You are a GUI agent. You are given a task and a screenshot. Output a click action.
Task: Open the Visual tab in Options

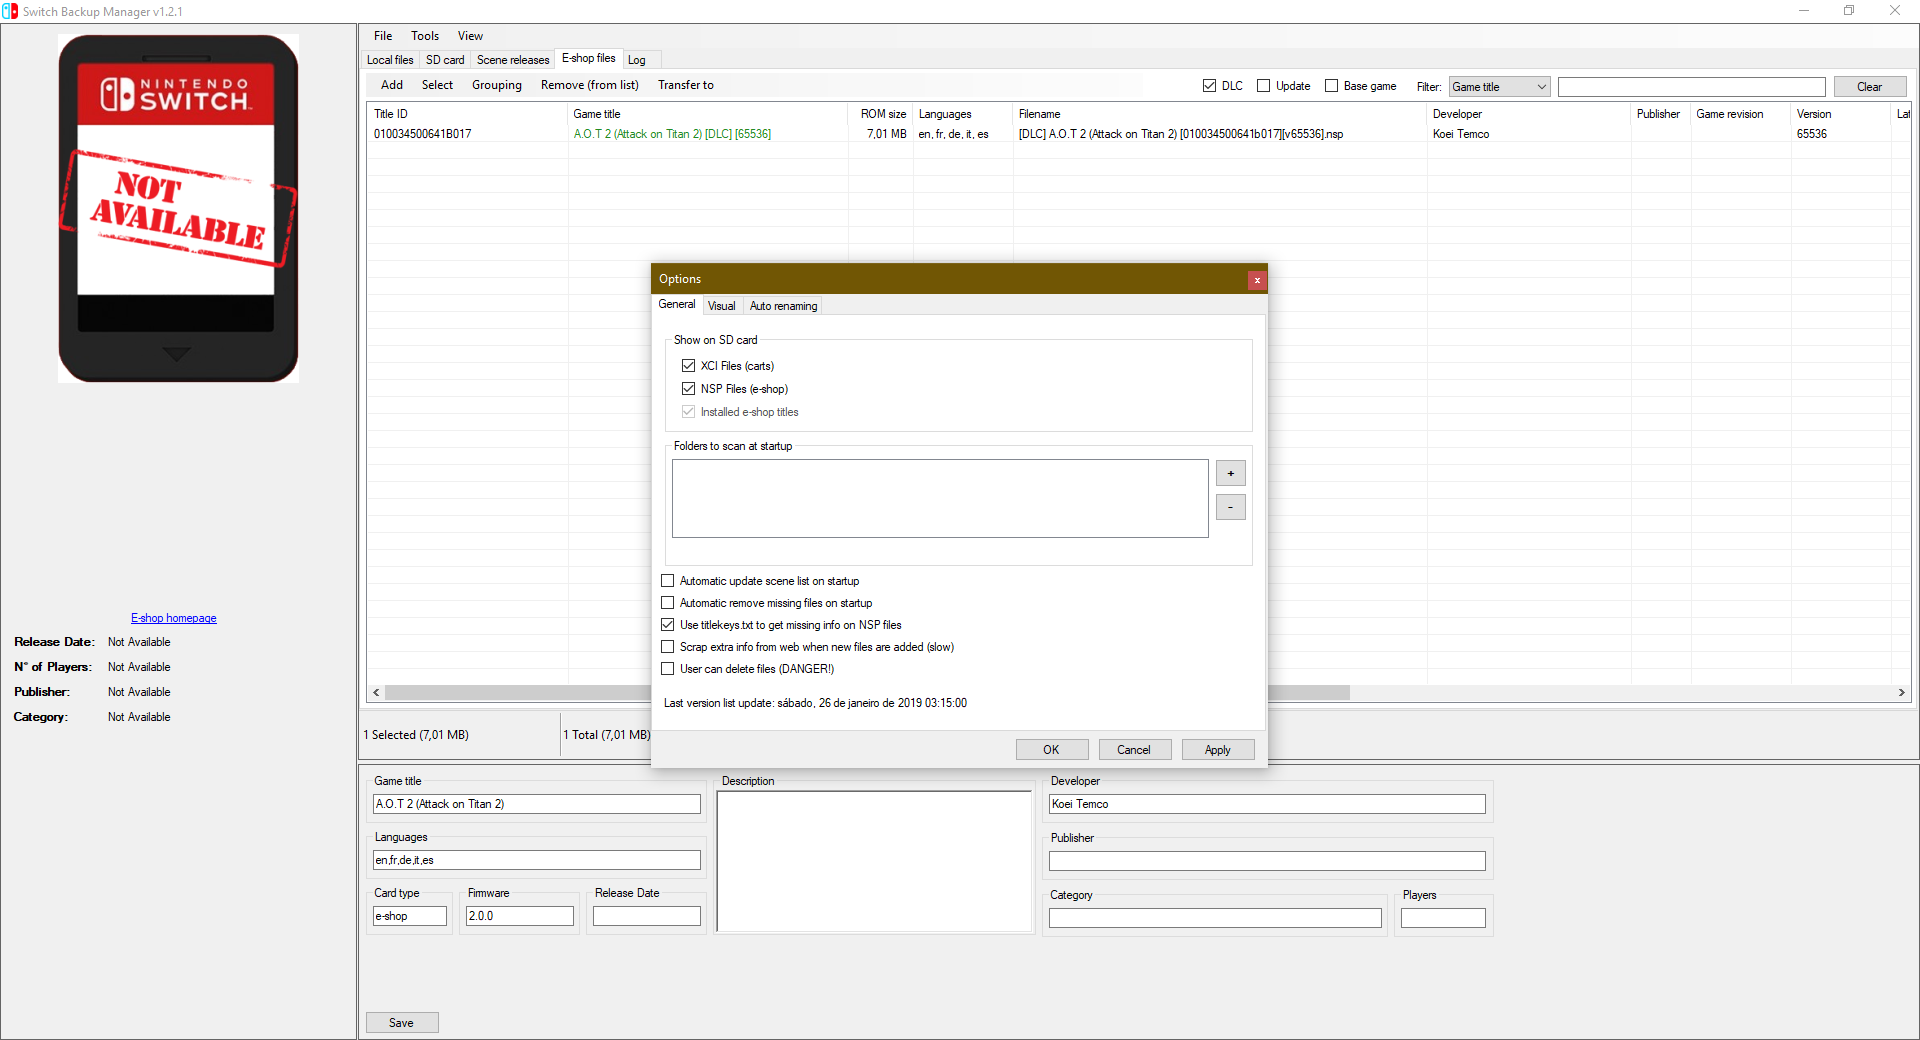722,306
